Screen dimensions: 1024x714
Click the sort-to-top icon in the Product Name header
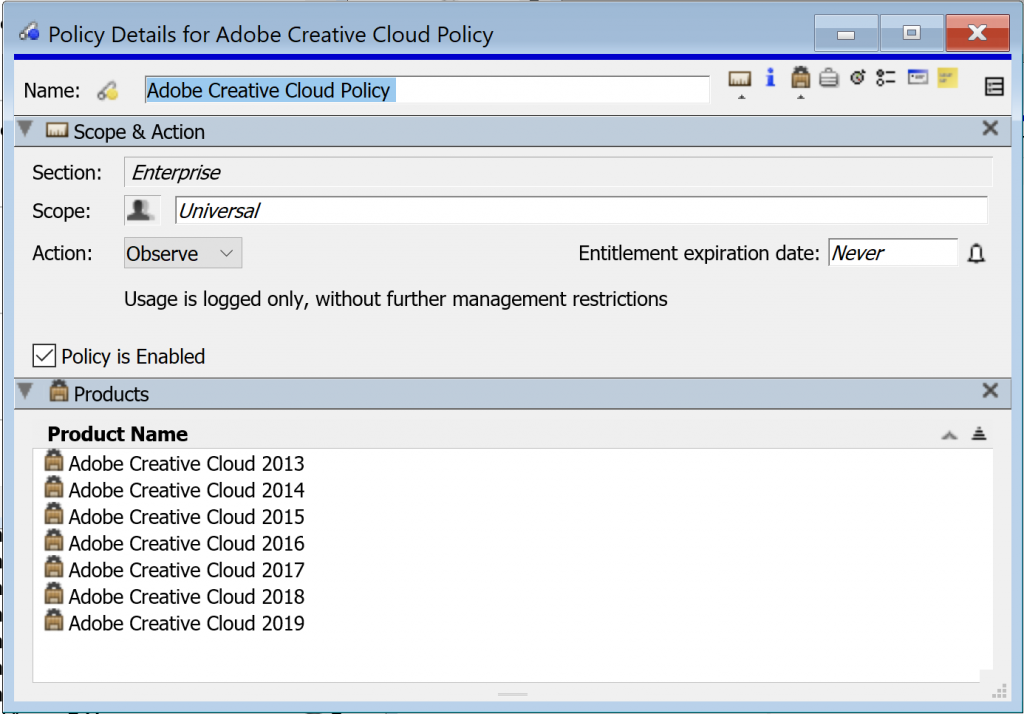pyautogui.click(x=978, y=433)
